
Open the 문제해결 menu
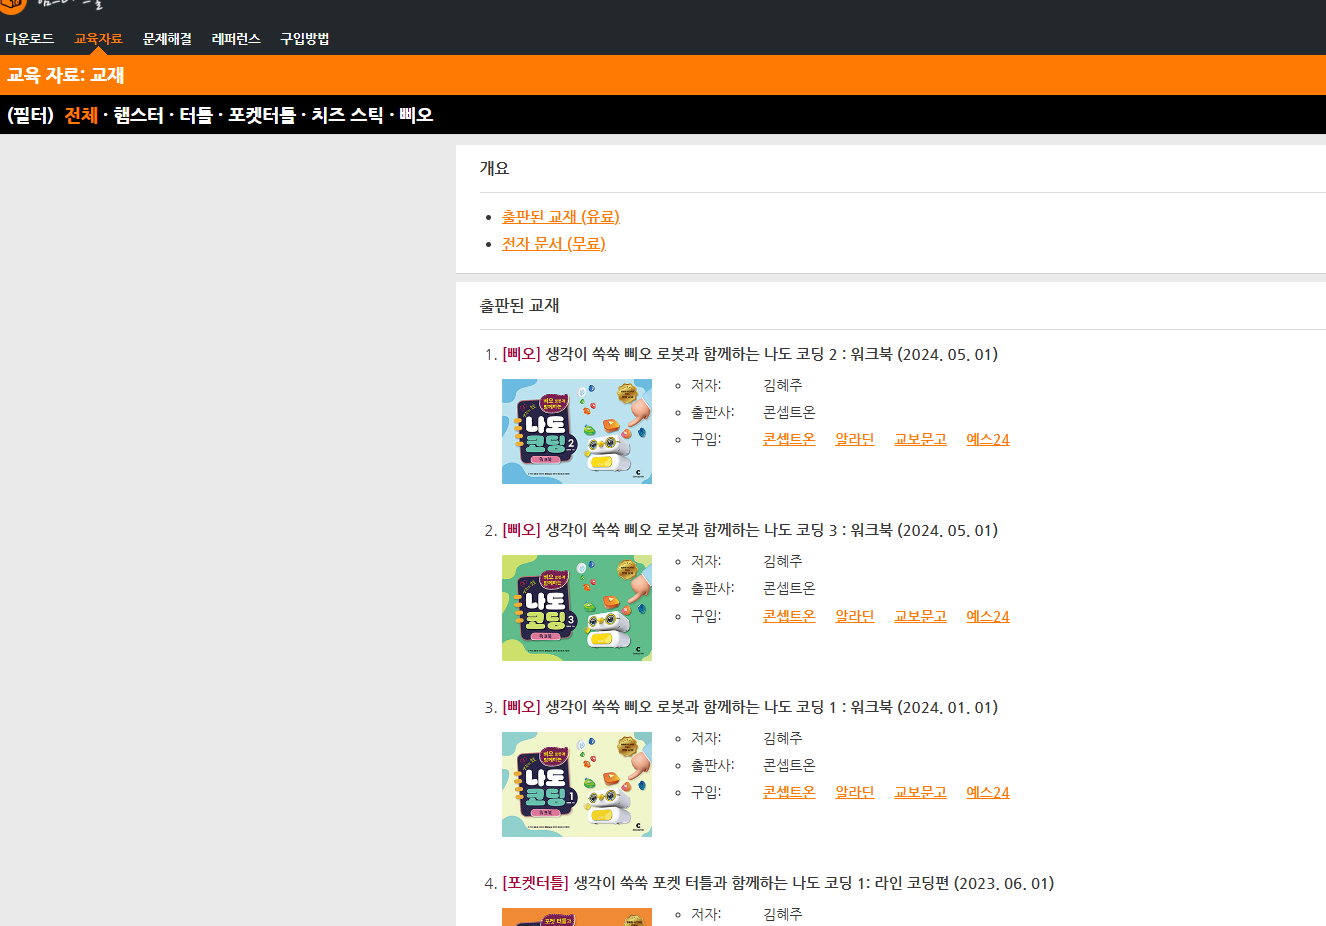pyautogui.click(x=167, y=39)
